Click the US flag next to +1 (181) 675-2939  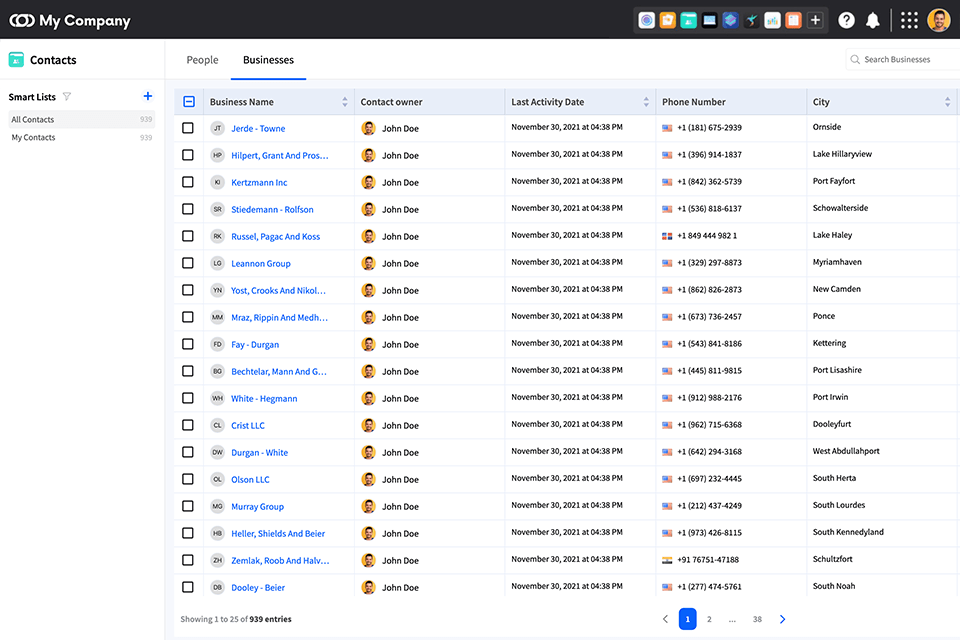pyautogui.click(x=667, y=128)
